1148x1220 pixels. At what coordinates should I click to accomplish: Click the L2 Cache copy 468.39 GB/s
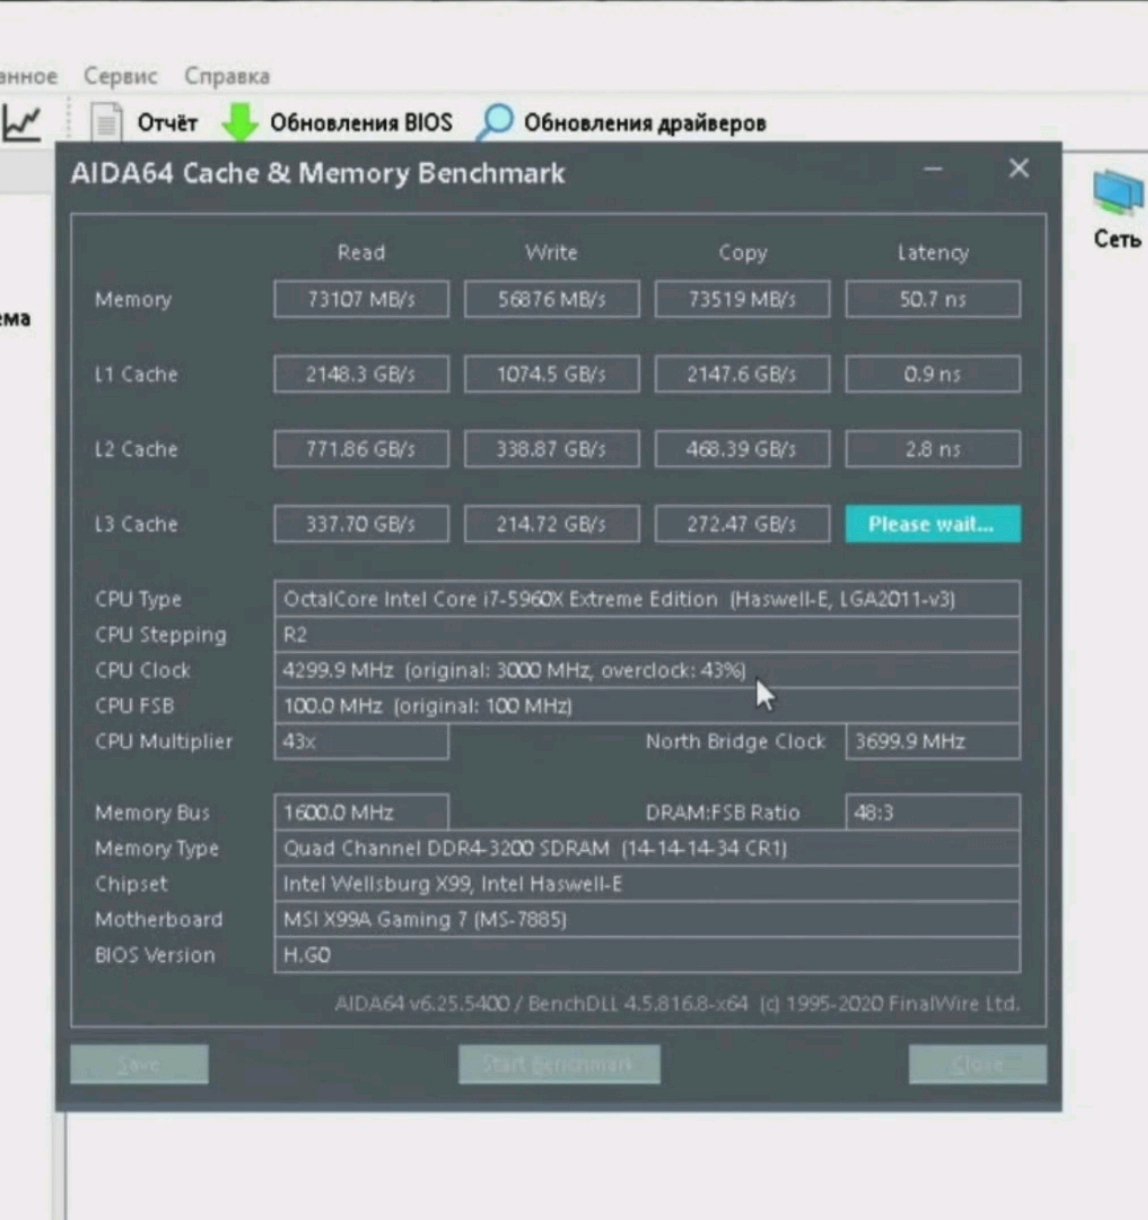pyautogui.click(x=742, y=449)
